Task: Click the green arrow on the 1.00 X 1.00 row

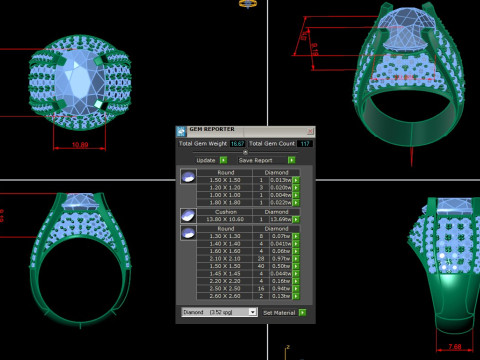Action: click(x=296, y=195)
